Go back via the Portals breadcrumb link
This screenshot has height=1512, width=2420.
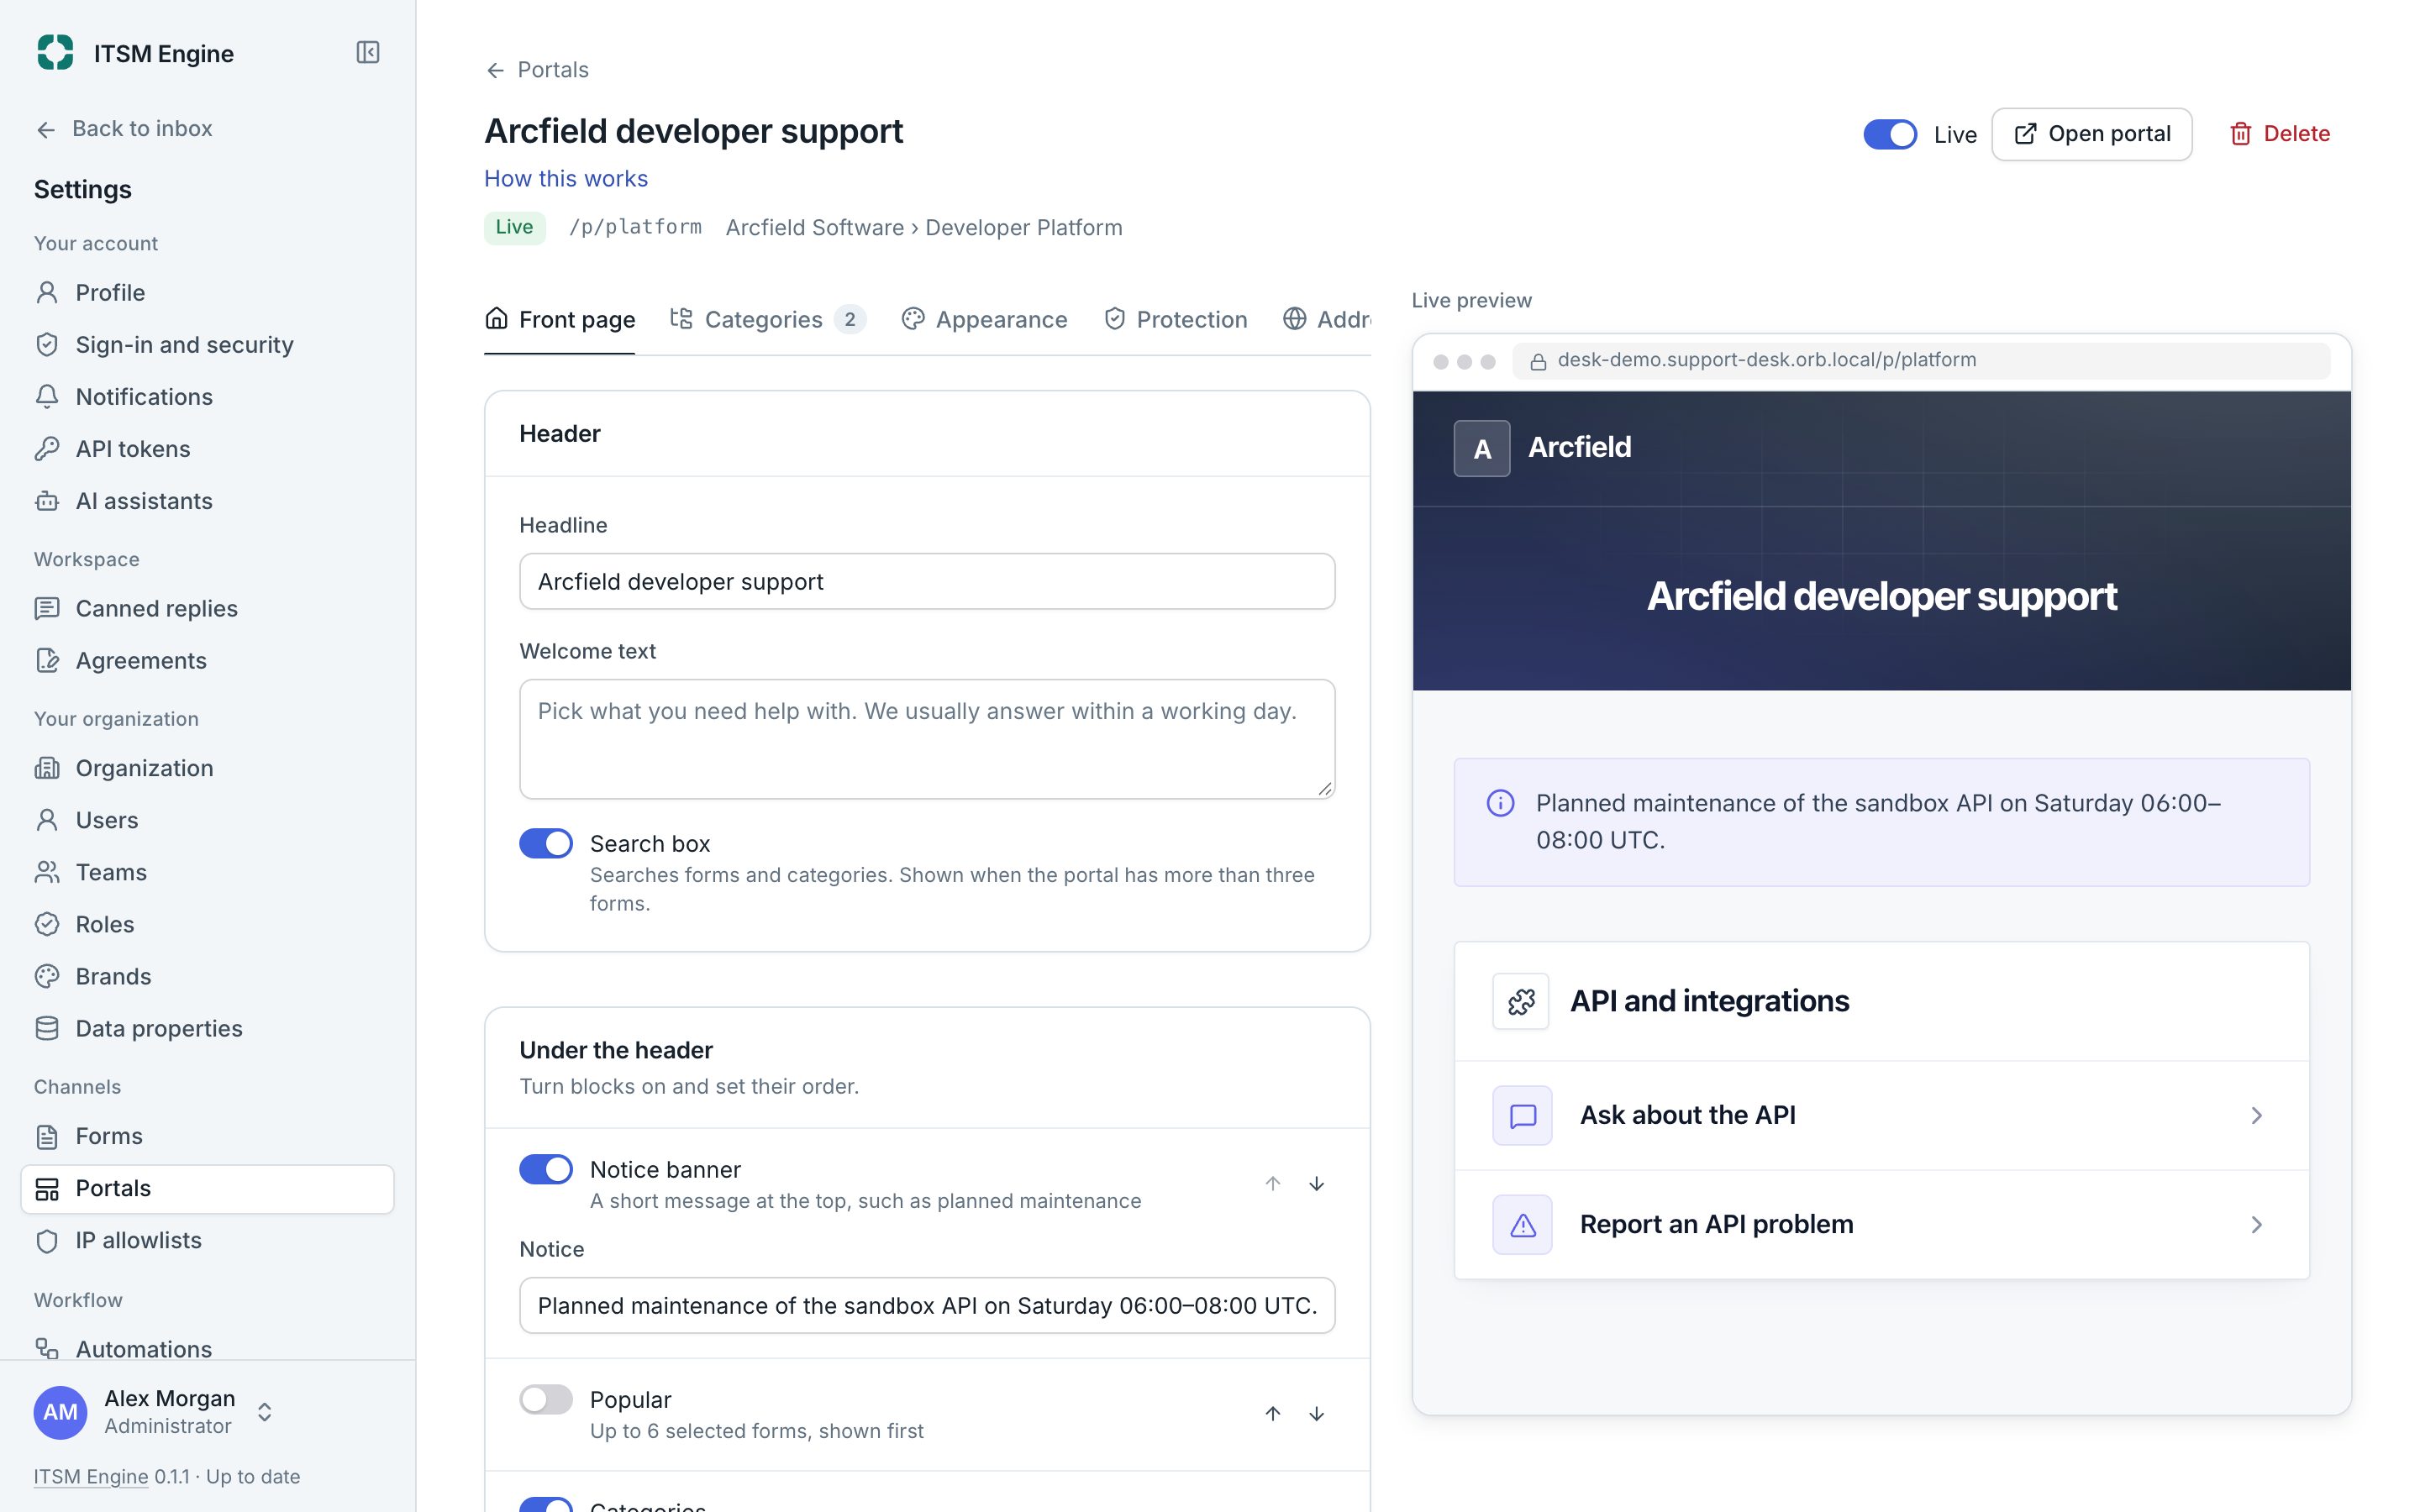pos(537,70)
